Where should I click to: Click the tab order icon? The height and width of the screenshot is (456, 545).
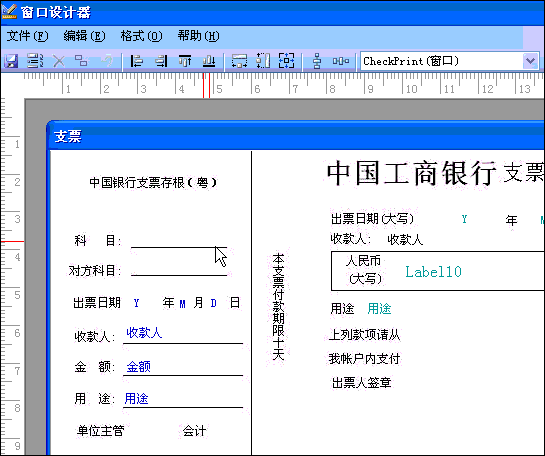point(35,61)
